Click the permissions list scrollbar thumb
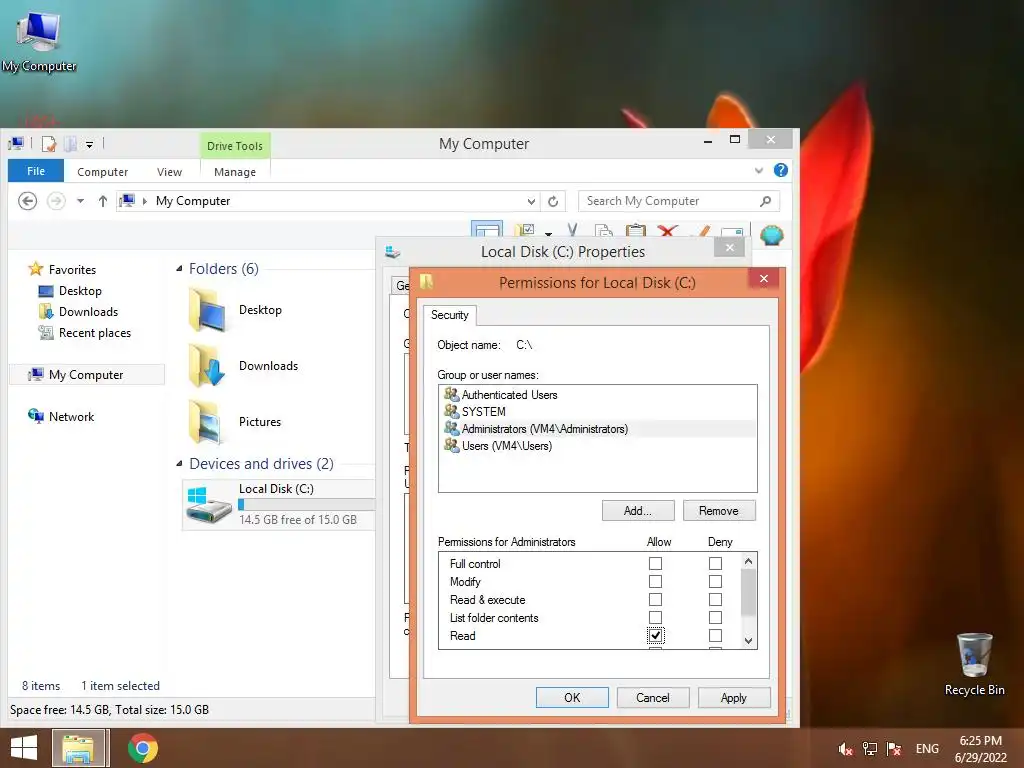The height and width of the screenshot is (768, 1024). [748, 592]
